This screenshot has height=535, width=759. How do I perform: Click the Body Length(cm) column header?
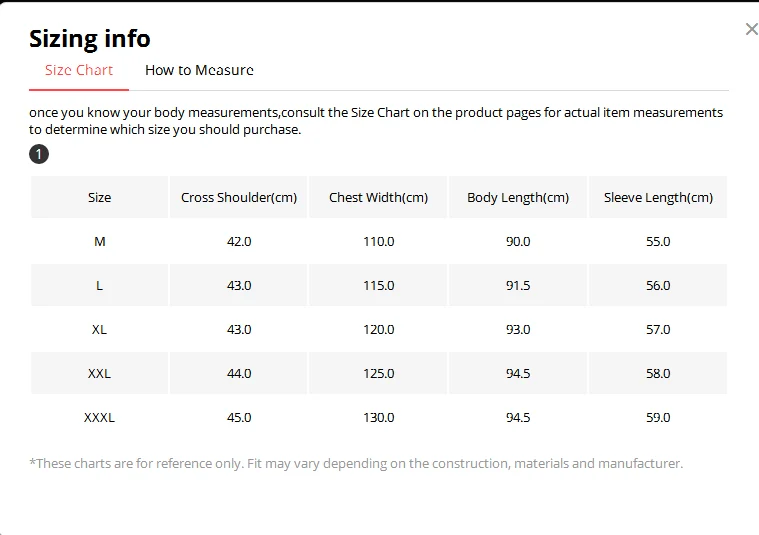pos(518,198)
